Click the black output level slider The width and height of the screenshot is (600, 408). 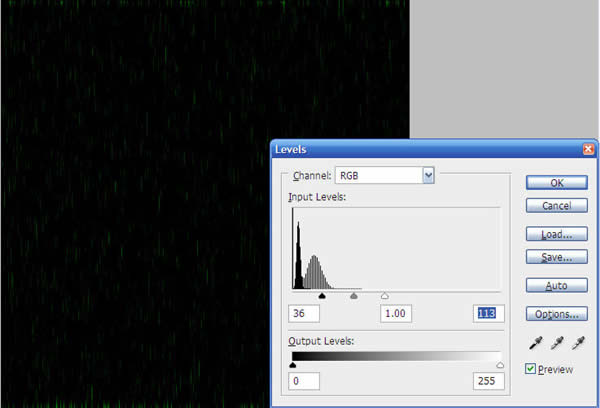coord(293,365)
